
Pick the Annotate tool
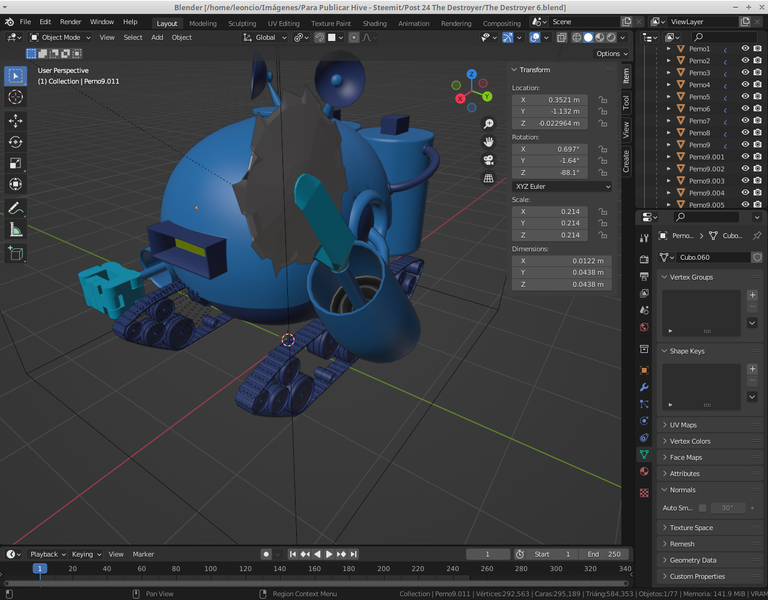(16, 208)
